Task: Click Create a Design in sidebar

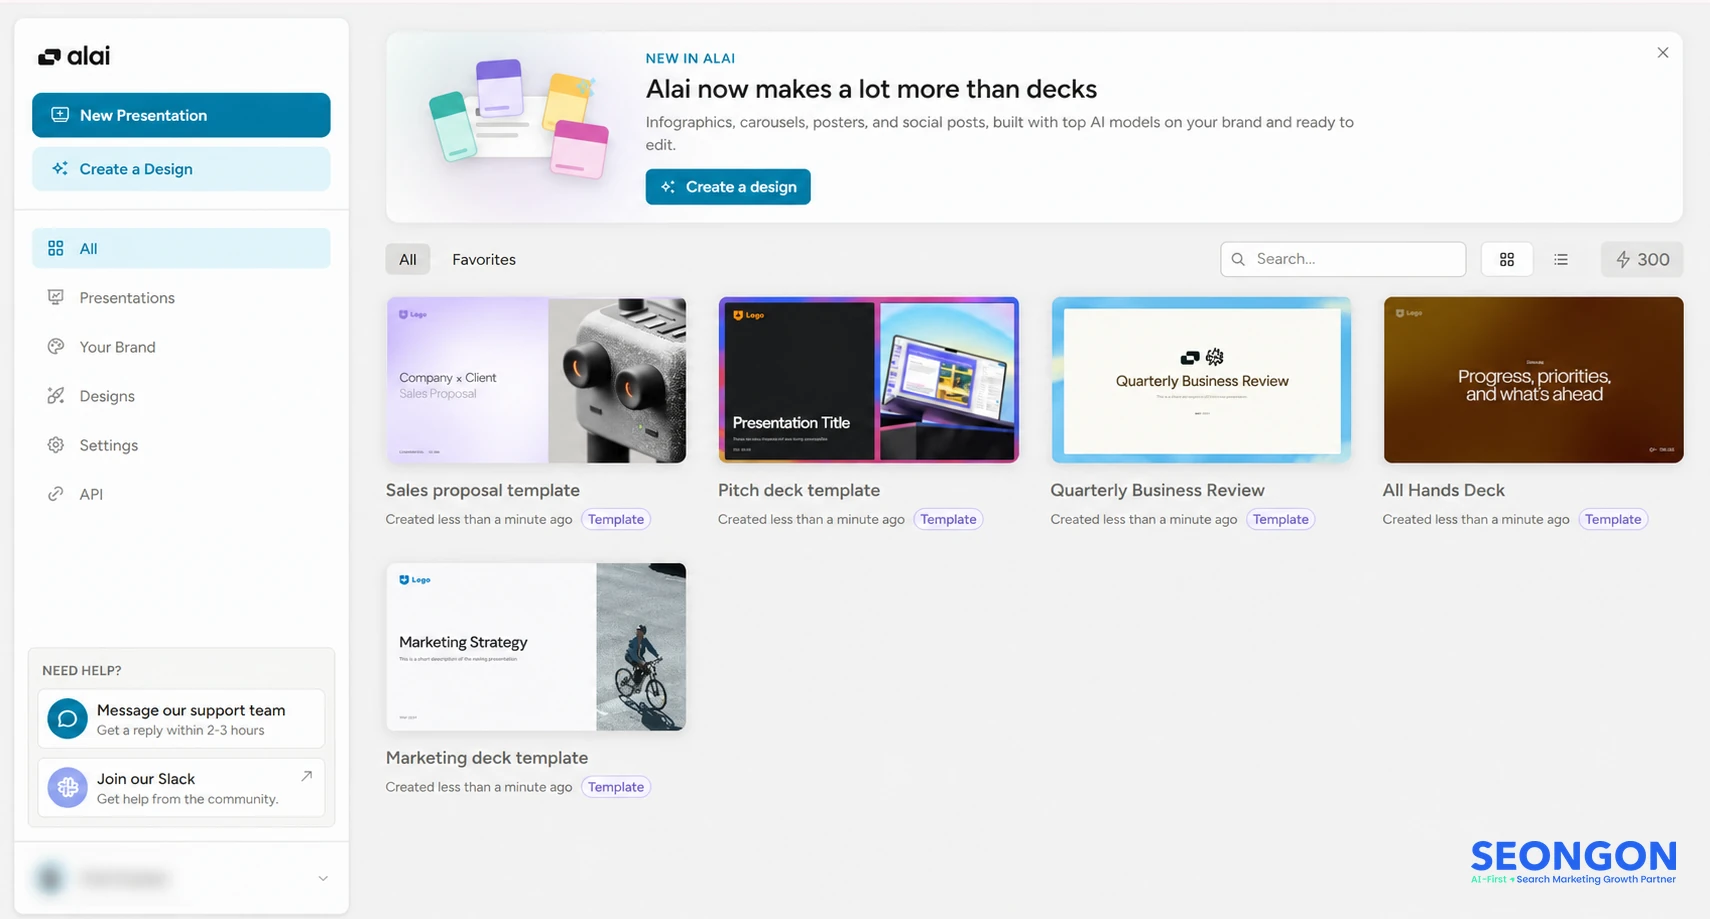Action: click(181, 169)
